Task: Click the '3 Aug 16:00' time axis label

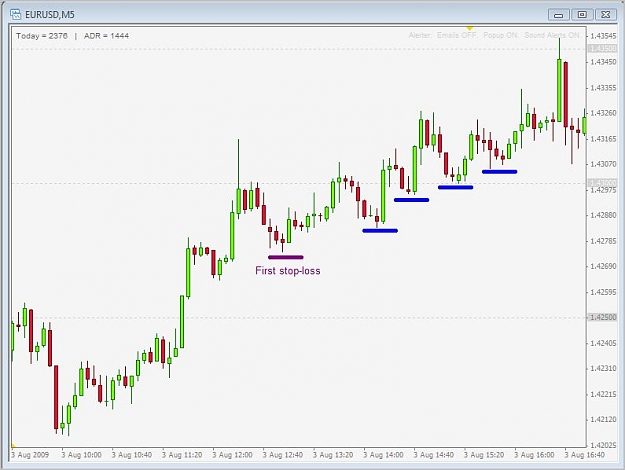Action: point(534,455)
